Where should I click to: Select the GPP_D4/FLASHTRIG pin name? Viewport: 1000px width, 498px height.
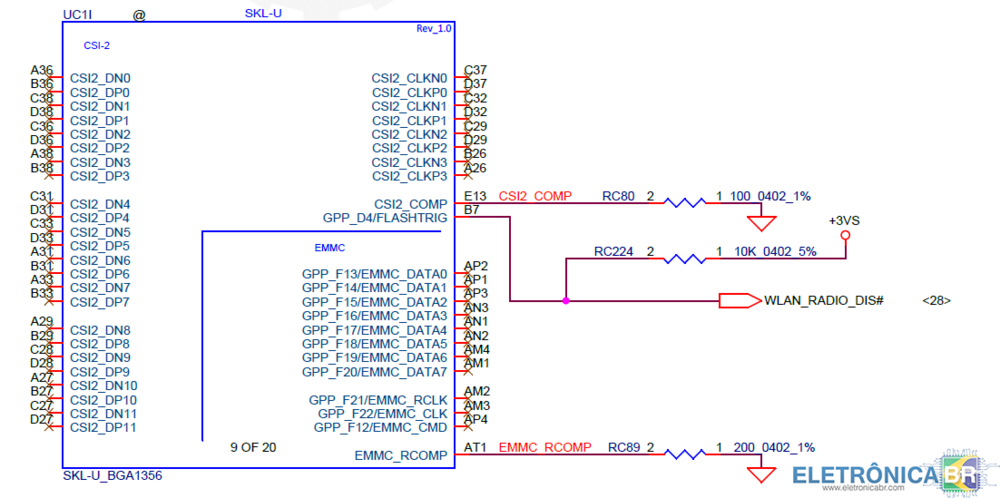[x=385, y=218]
